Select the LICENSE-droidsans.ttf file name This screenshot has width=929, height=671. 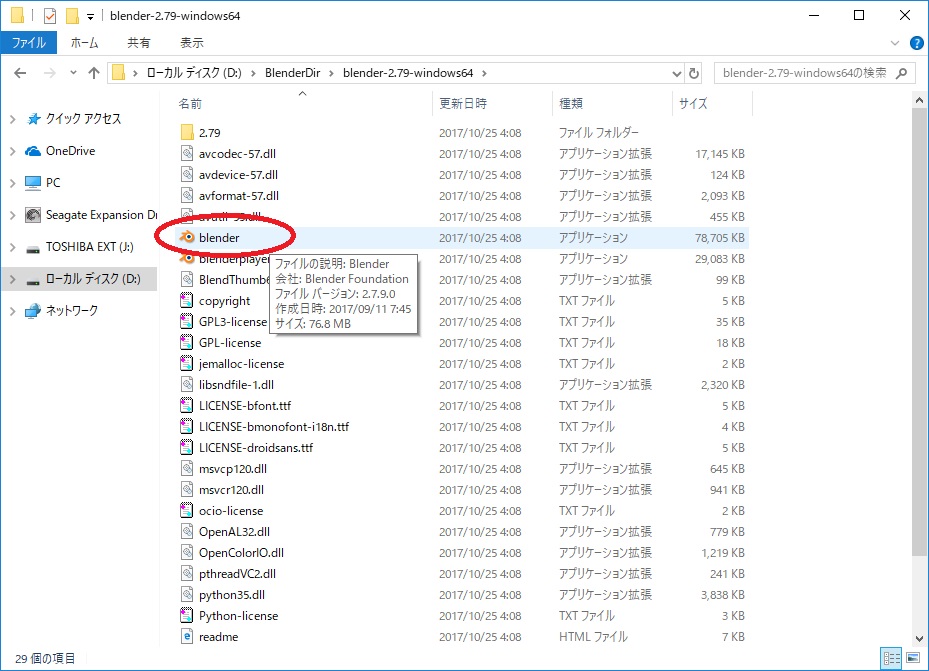click(x=256, y=448)
